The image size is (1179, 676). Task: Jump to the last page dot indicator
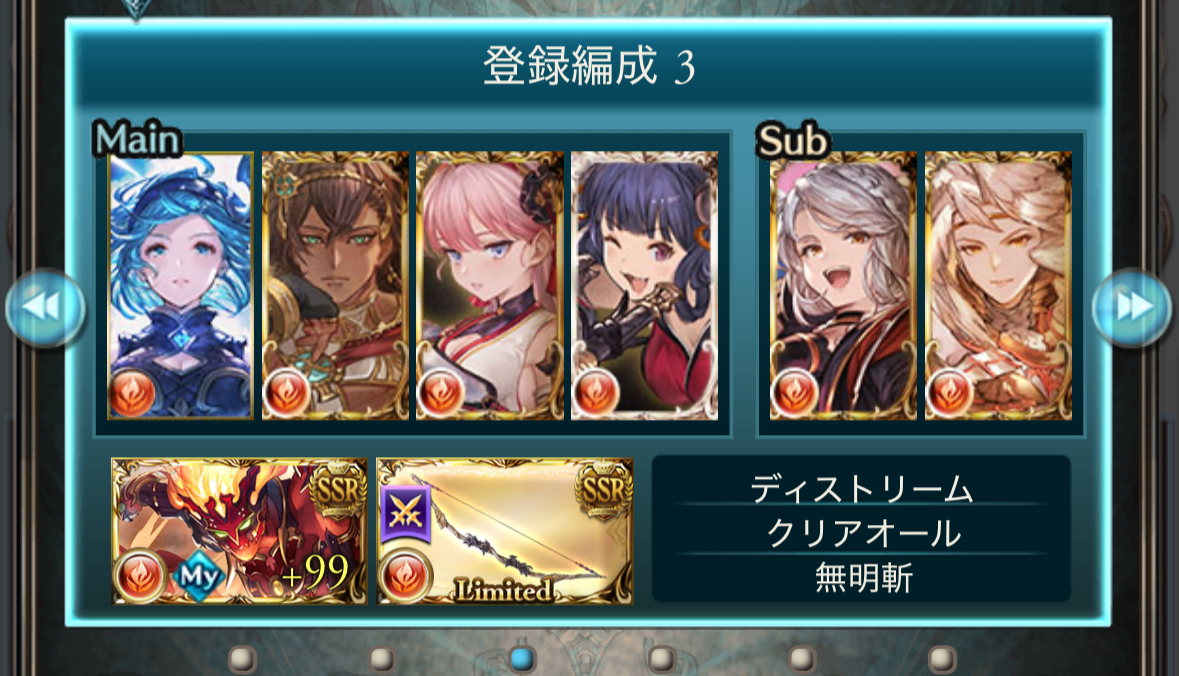point(941,659)
